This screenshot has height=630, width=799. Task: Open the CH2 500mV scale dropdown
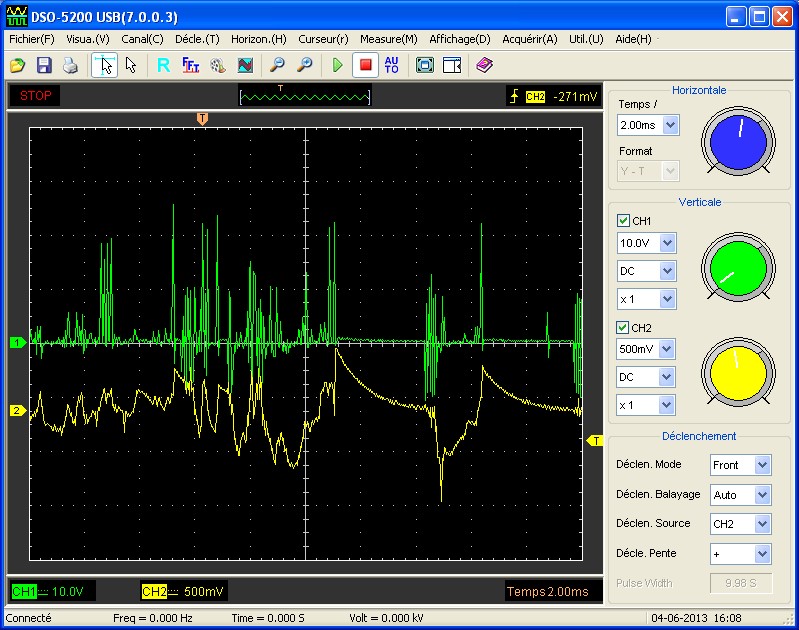(x=646, y=349)
